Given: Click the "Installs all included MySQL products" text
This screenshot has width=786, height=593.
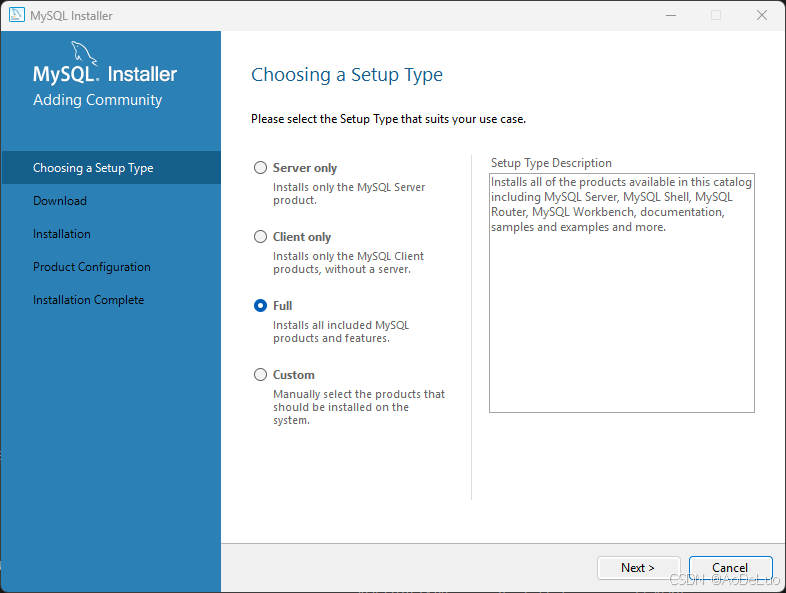Looking at the screenshot, I should [x=341, y=331].
